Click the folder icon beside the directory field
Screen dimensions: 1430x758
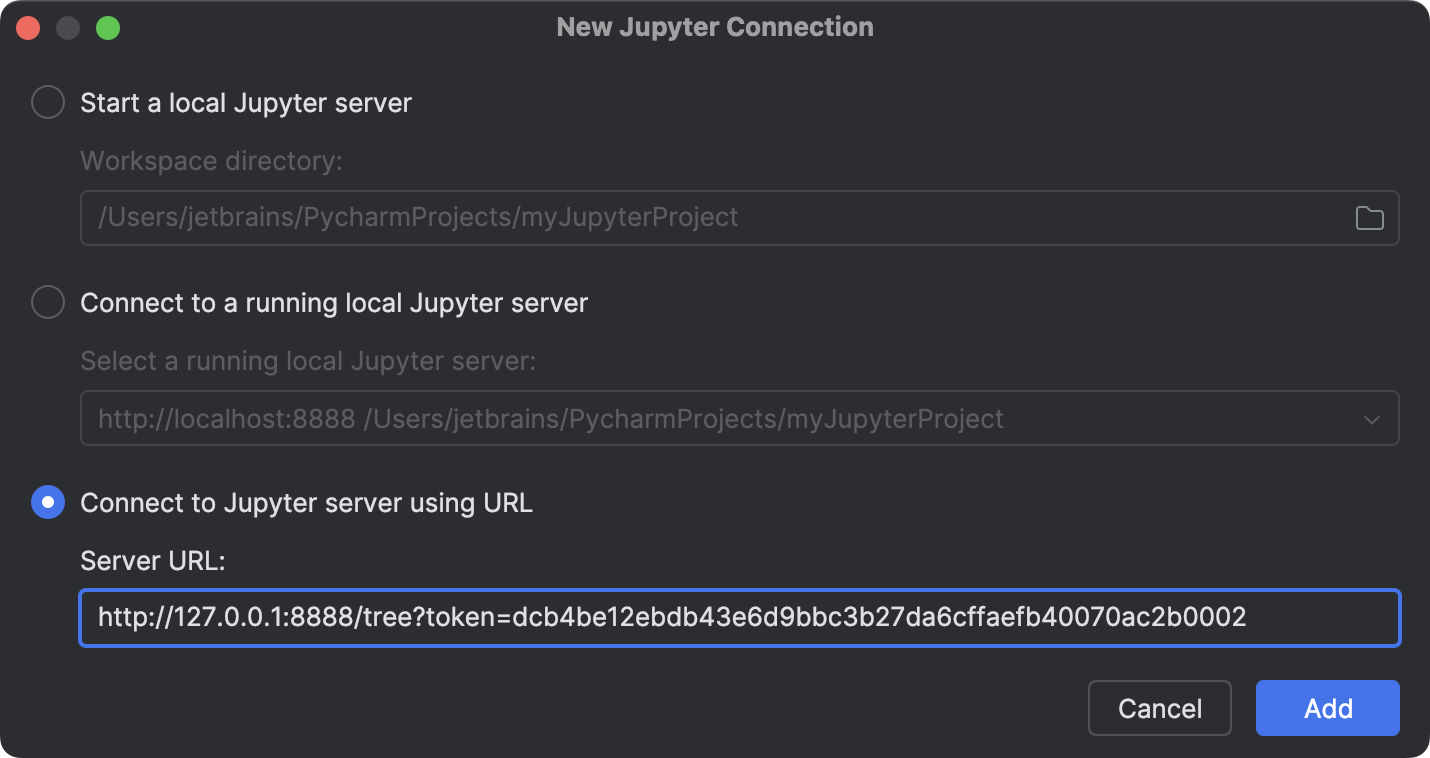[1371, 217]
